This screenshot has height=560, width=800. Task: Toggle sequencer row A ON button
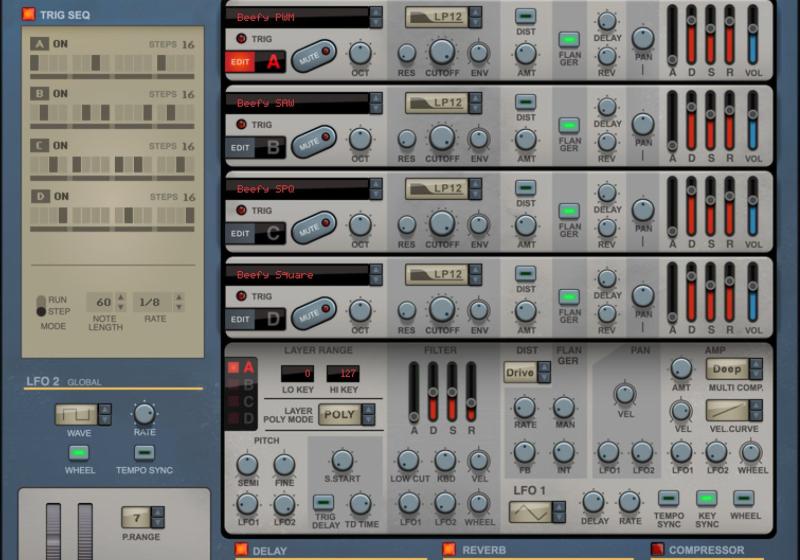click(60, 44)
